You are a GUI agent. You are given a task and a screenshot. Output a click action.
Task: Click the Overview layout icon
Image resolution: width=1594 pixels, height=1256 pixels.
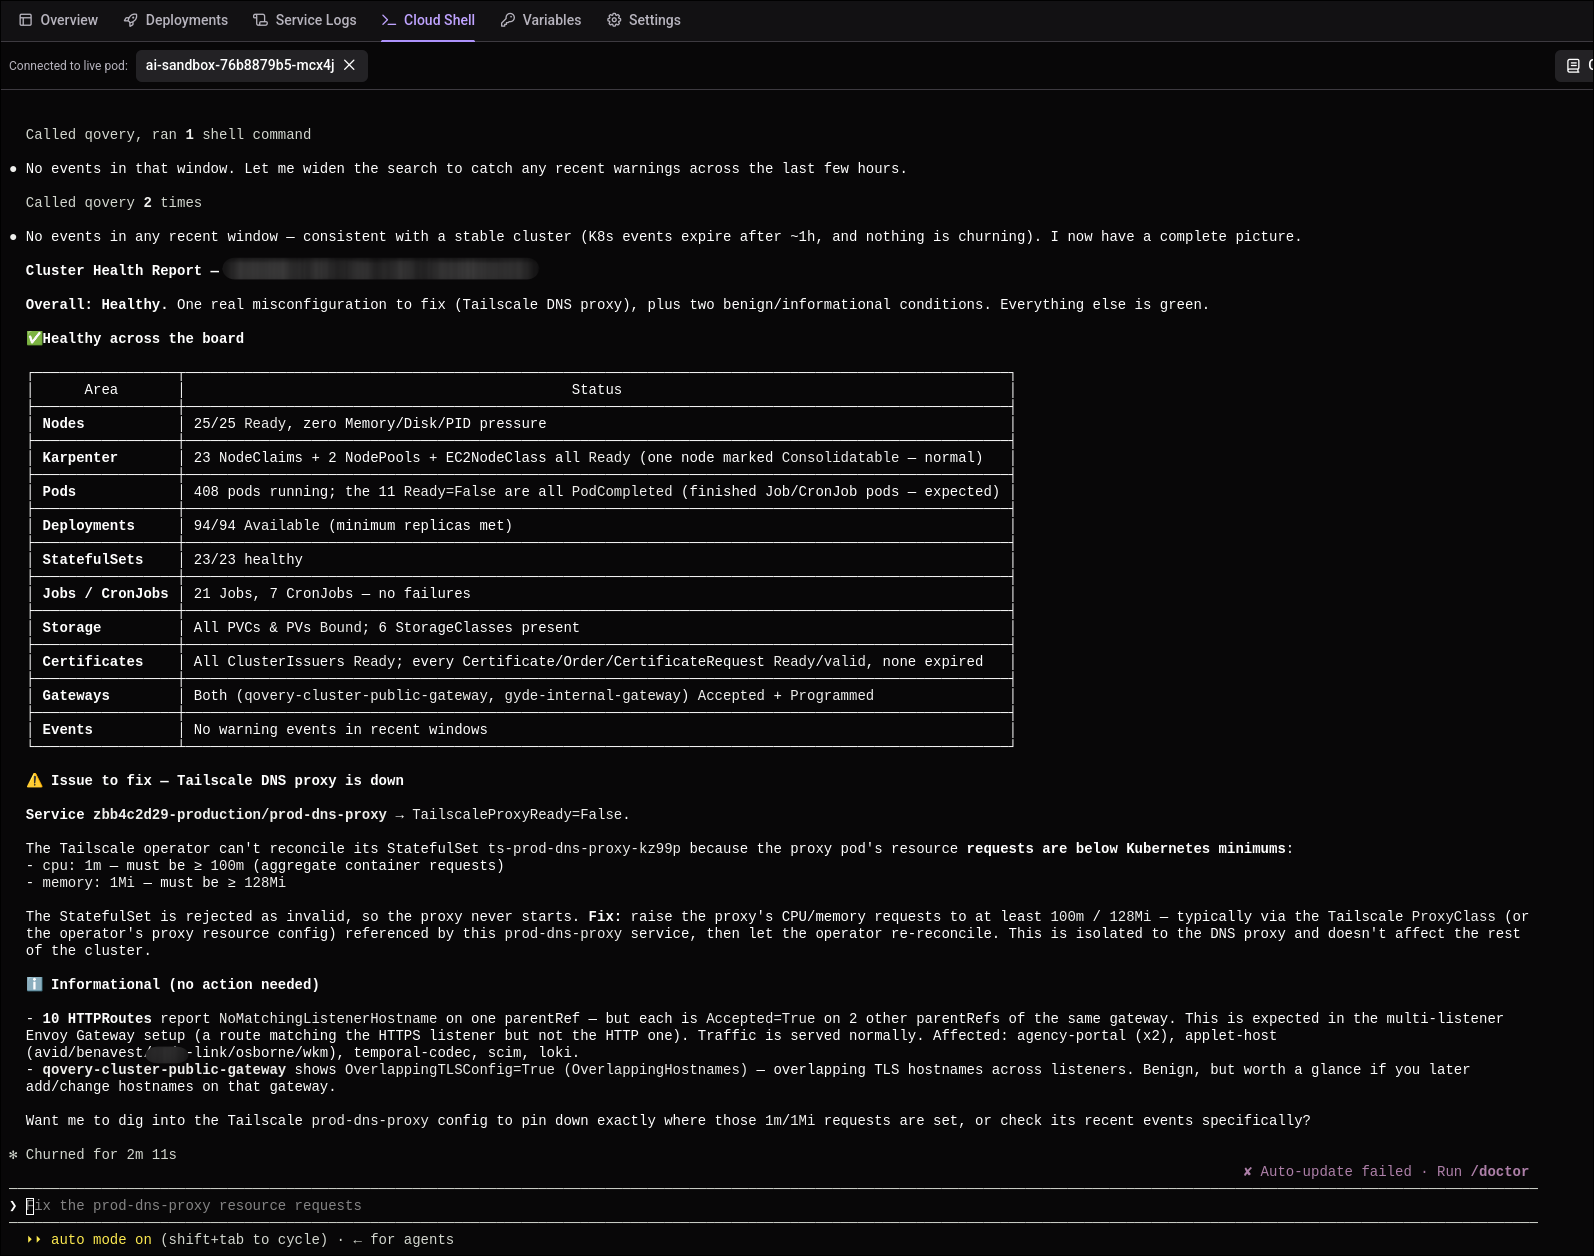pos(26,20)
